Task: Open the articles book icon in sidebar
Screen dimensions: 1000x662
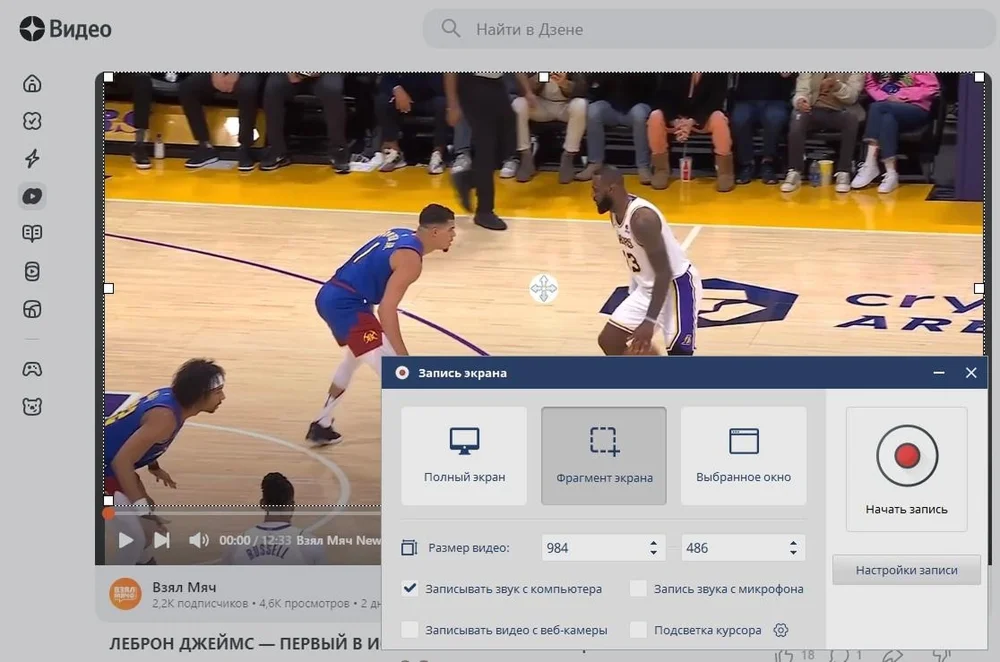Action: (x=32, y=233)
